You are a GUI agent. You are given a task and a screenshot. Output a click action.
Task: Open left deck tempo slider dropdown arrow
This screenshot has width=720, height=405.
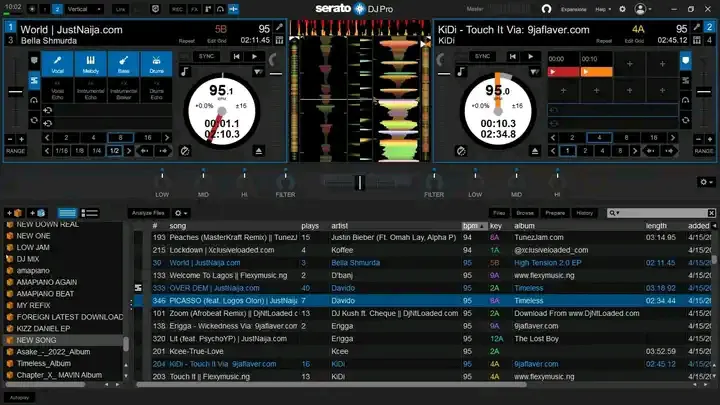coord(259,72)
